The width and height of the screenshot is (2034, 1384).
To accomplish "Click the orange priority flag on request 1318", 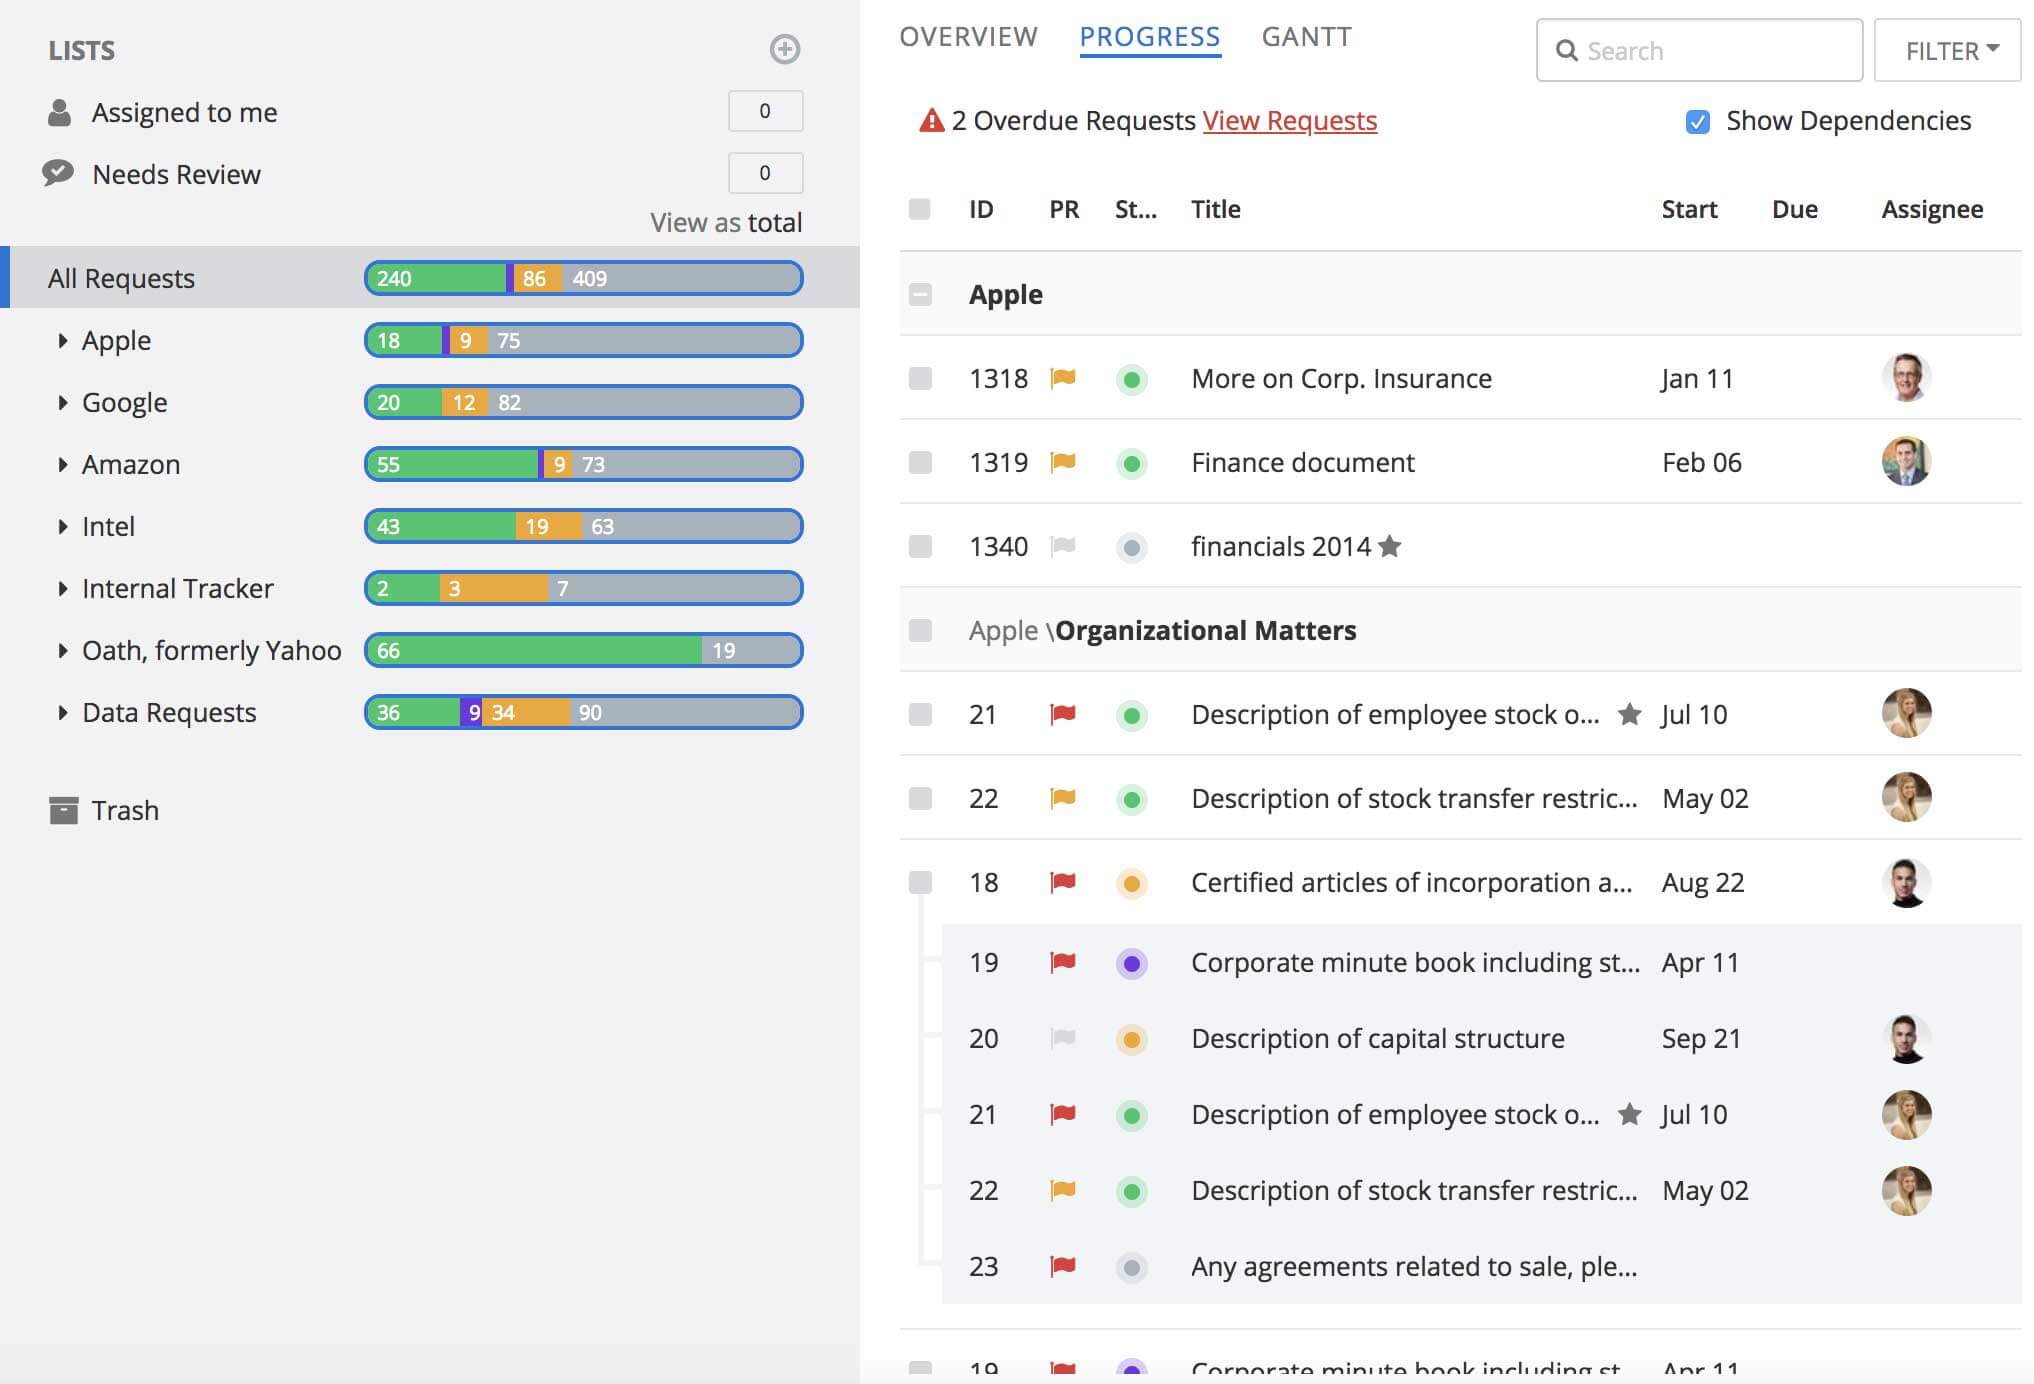I will click(x=1063, y=378).
